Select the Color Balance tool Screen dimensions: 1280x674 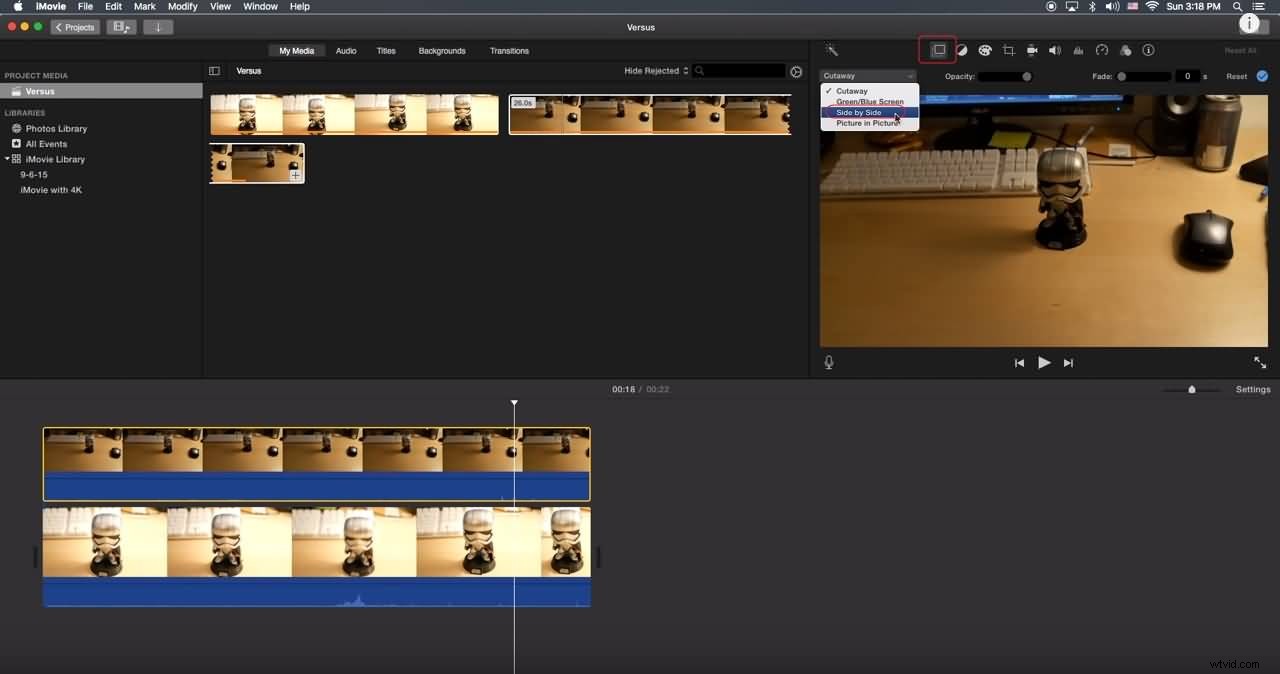[x=961, y=50]
